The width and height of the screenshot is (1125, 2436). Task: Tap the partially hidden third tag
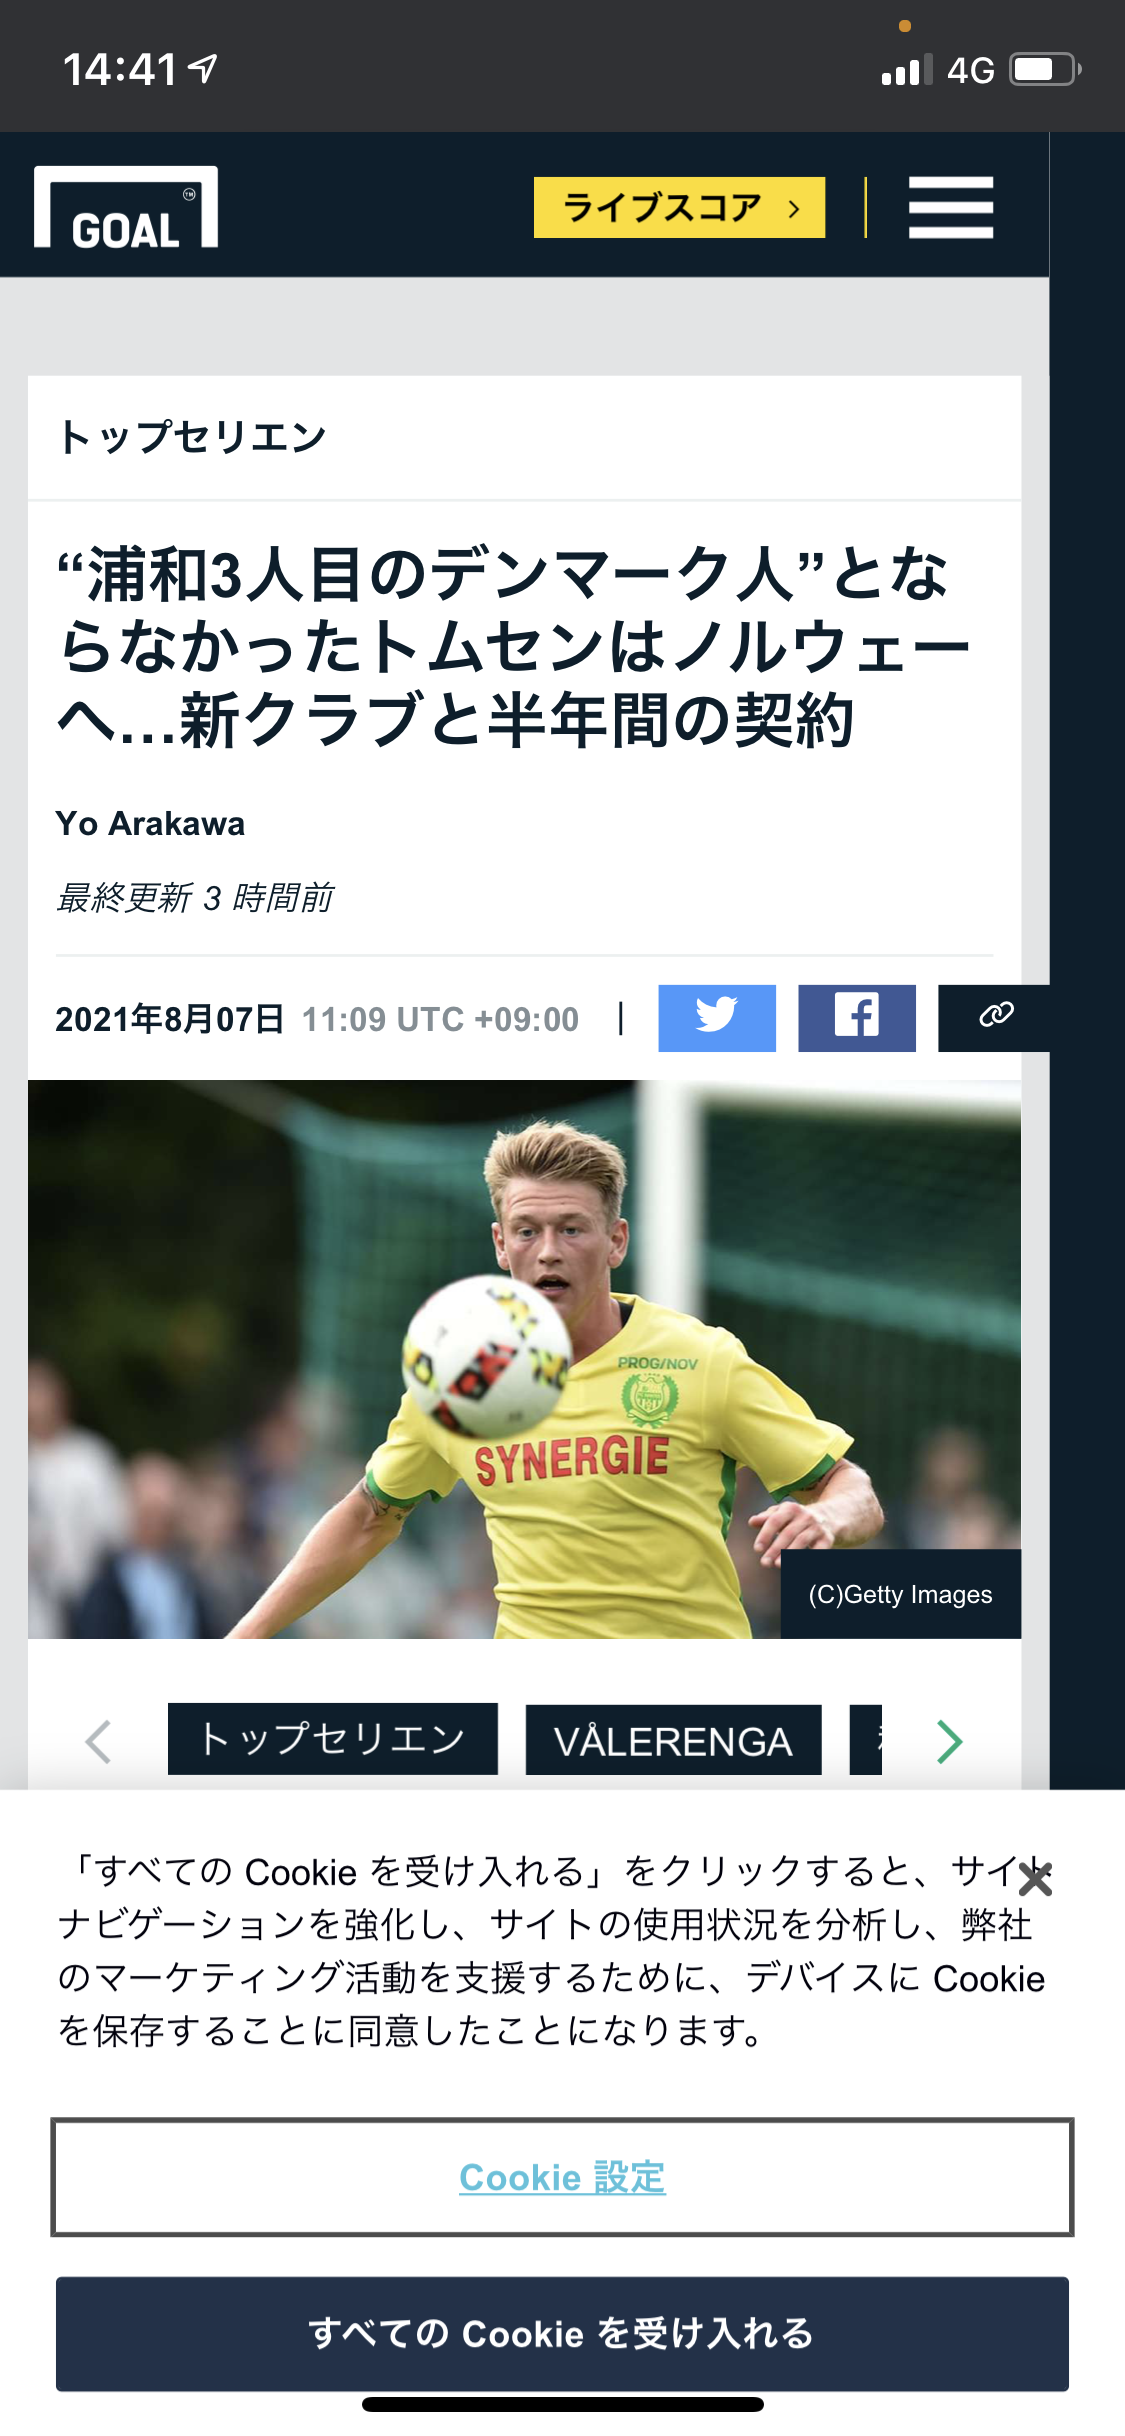tap(865, 1740)
